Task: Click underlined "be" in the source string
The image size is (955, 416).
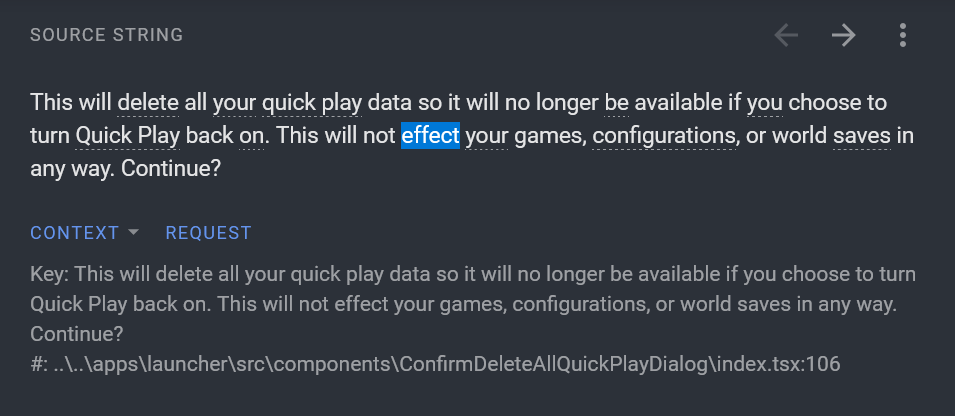Action: coord(616,102)
